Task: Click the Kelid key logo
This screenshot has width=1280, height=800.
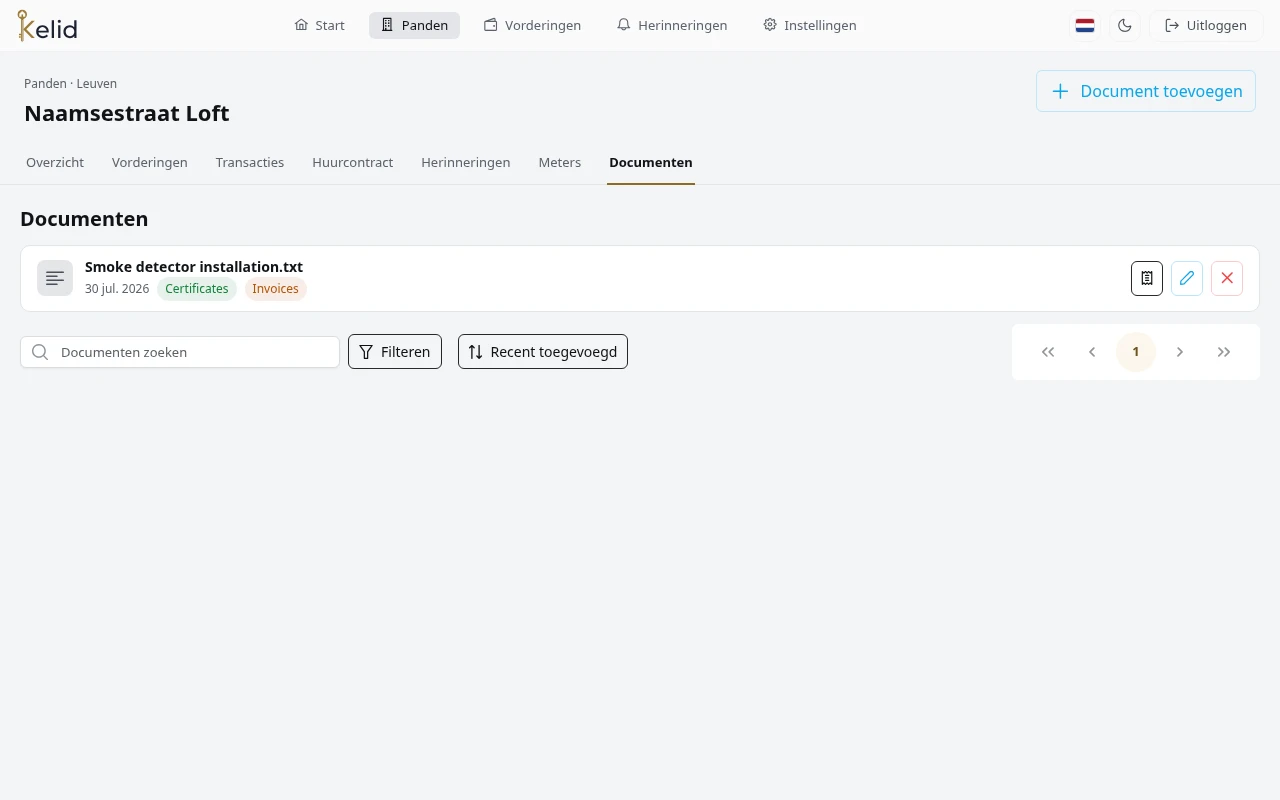Action: tap(47, 25)
